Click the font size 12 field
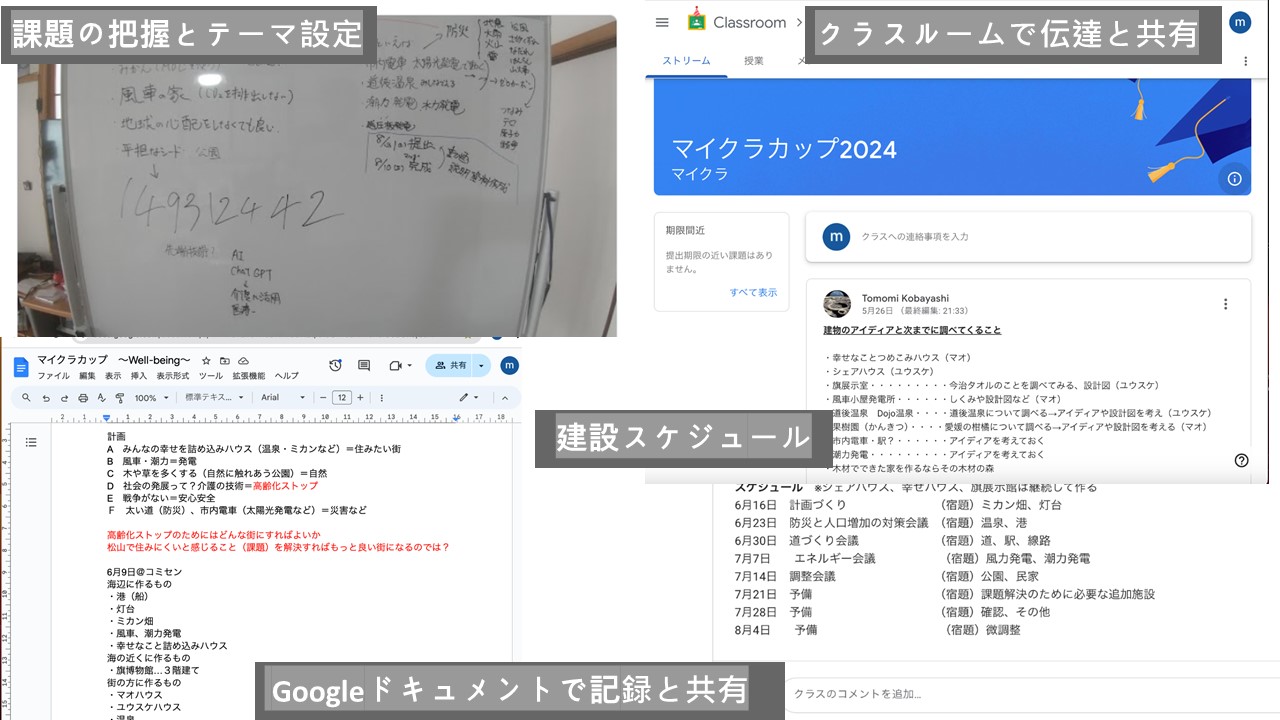The image size is (1280, 720). click(x=341, y=398)
